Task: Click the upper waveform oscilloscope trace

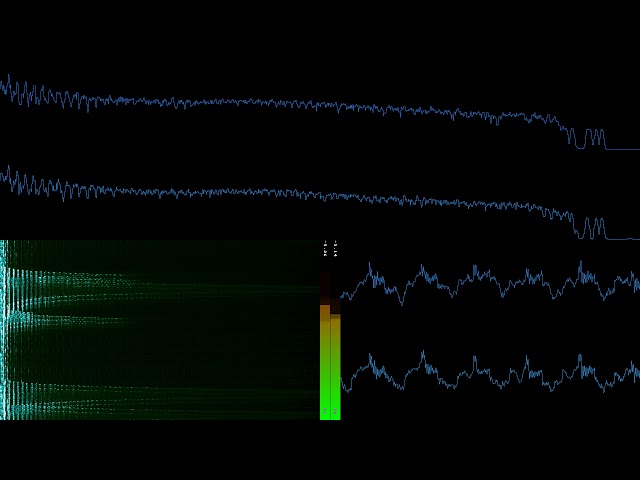Action: (490, 282)
